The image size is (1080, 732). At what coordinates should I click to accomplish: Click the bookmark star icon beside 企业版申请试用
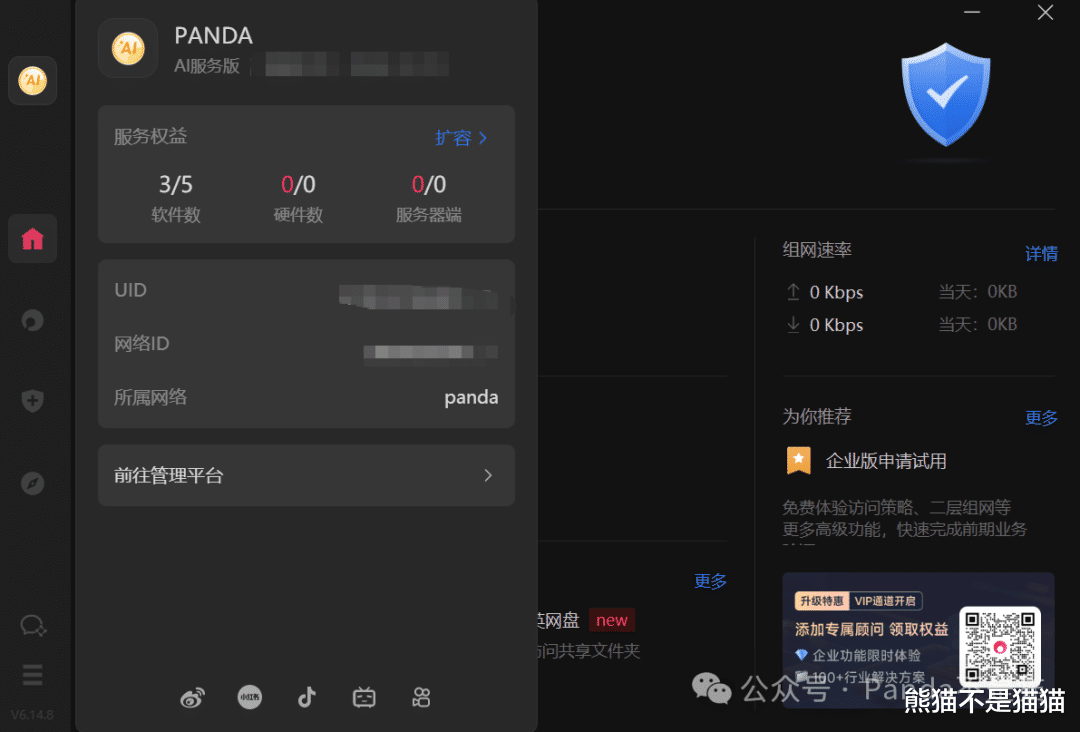pos(798,461)
